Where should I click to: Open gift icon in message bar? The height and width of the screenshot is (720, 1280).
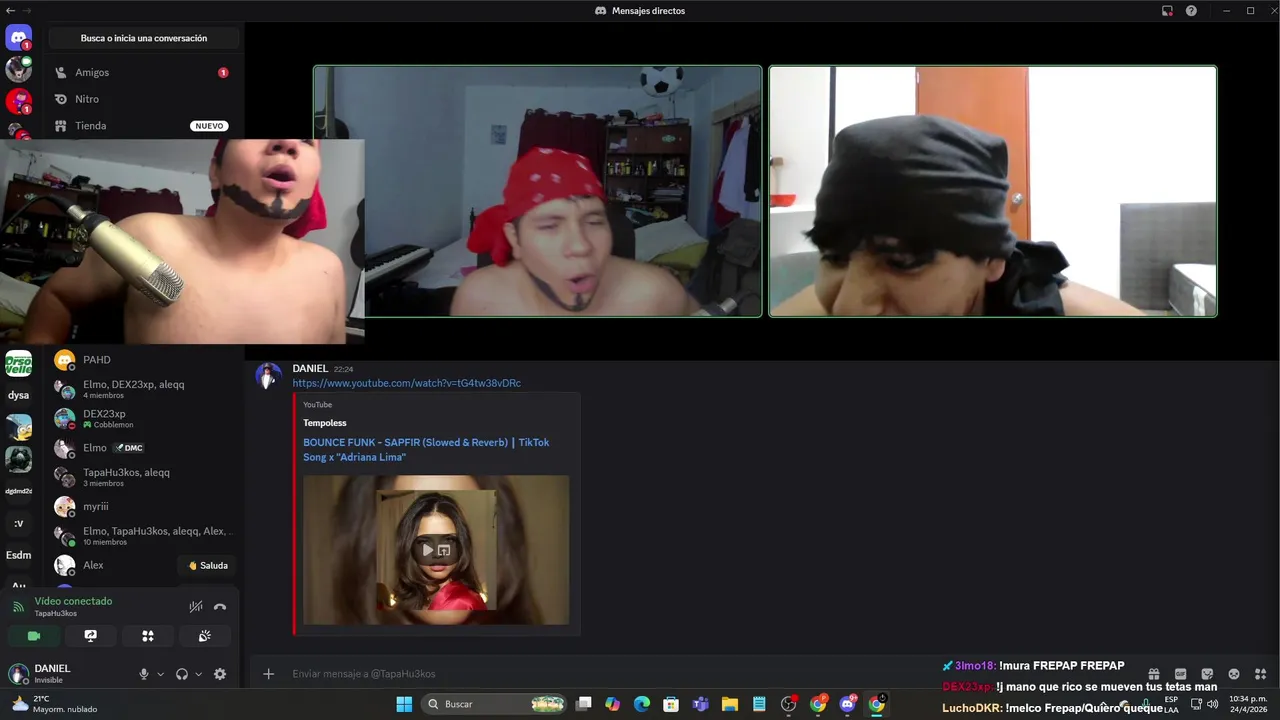(1153, 674)
